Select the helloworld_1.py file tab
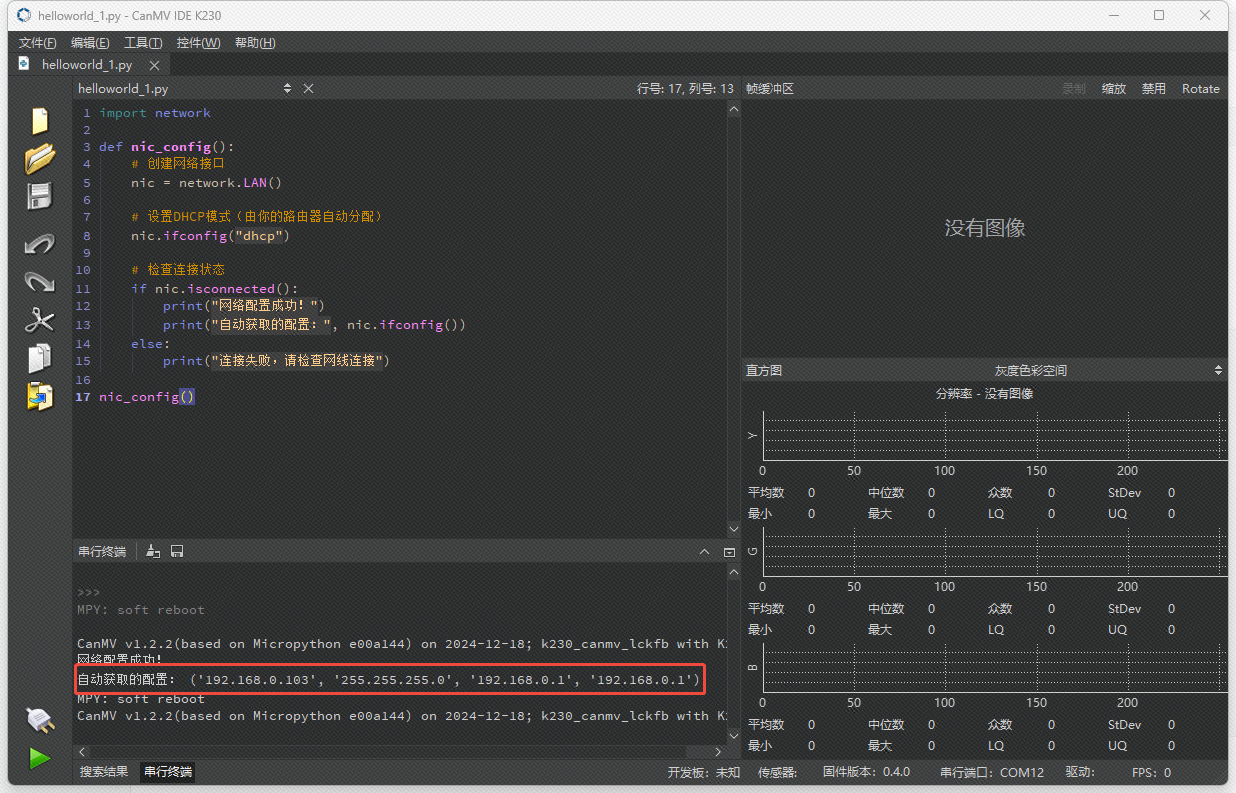The image size is (1236, 793). pyautogui.click(x=86, y=65)
